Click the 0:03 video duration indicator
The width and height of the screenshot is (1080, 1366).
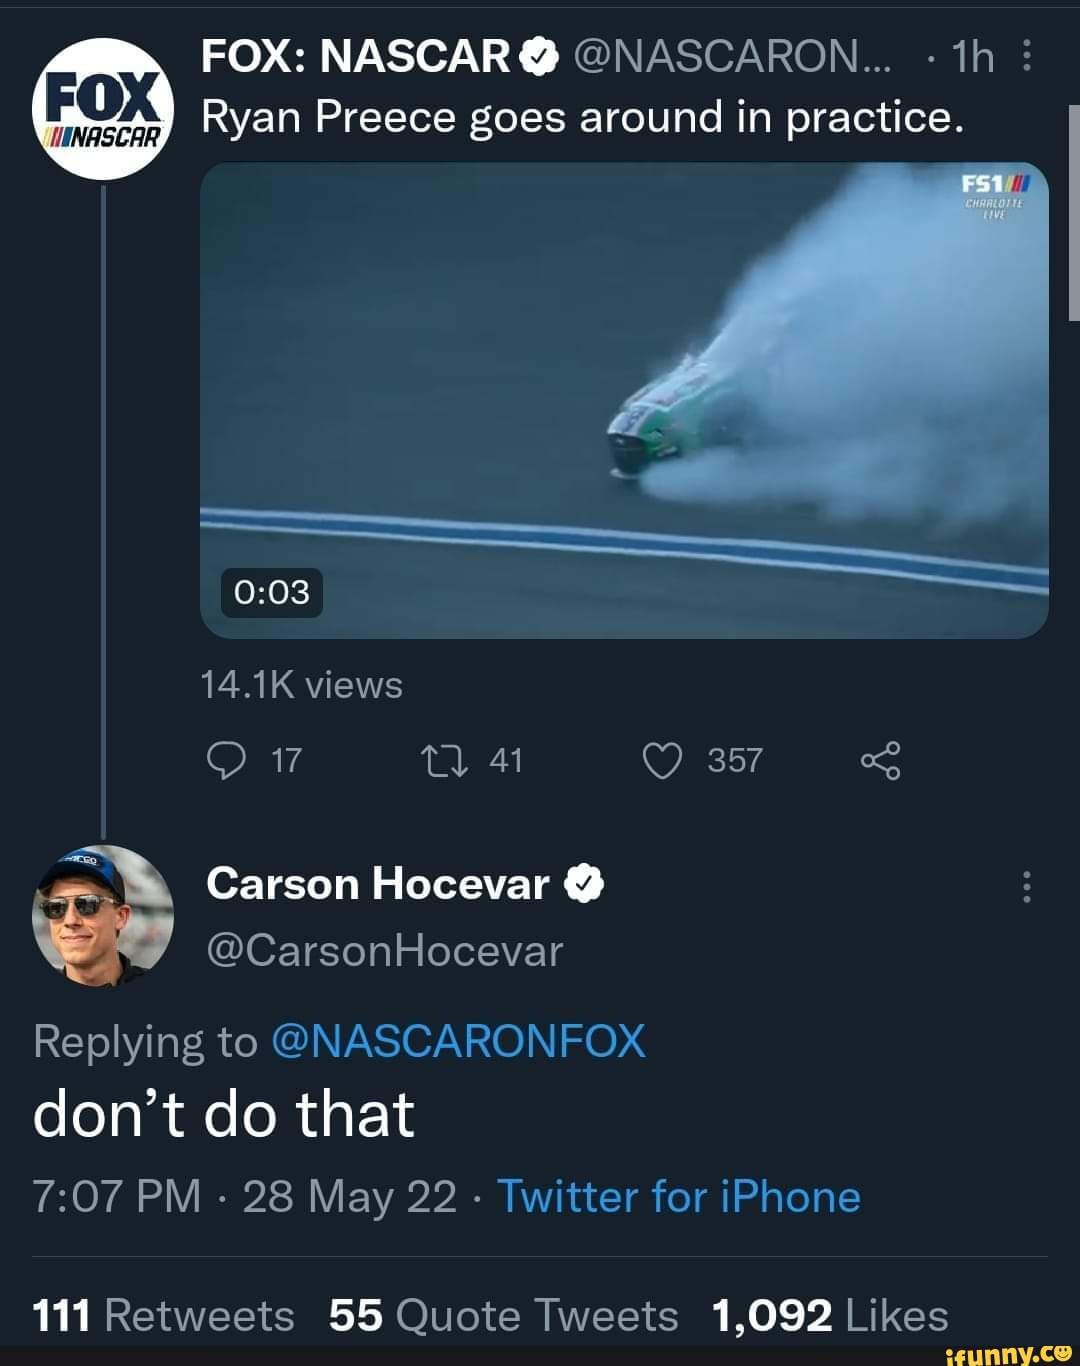pyautogui.click(x=271, y=590)
